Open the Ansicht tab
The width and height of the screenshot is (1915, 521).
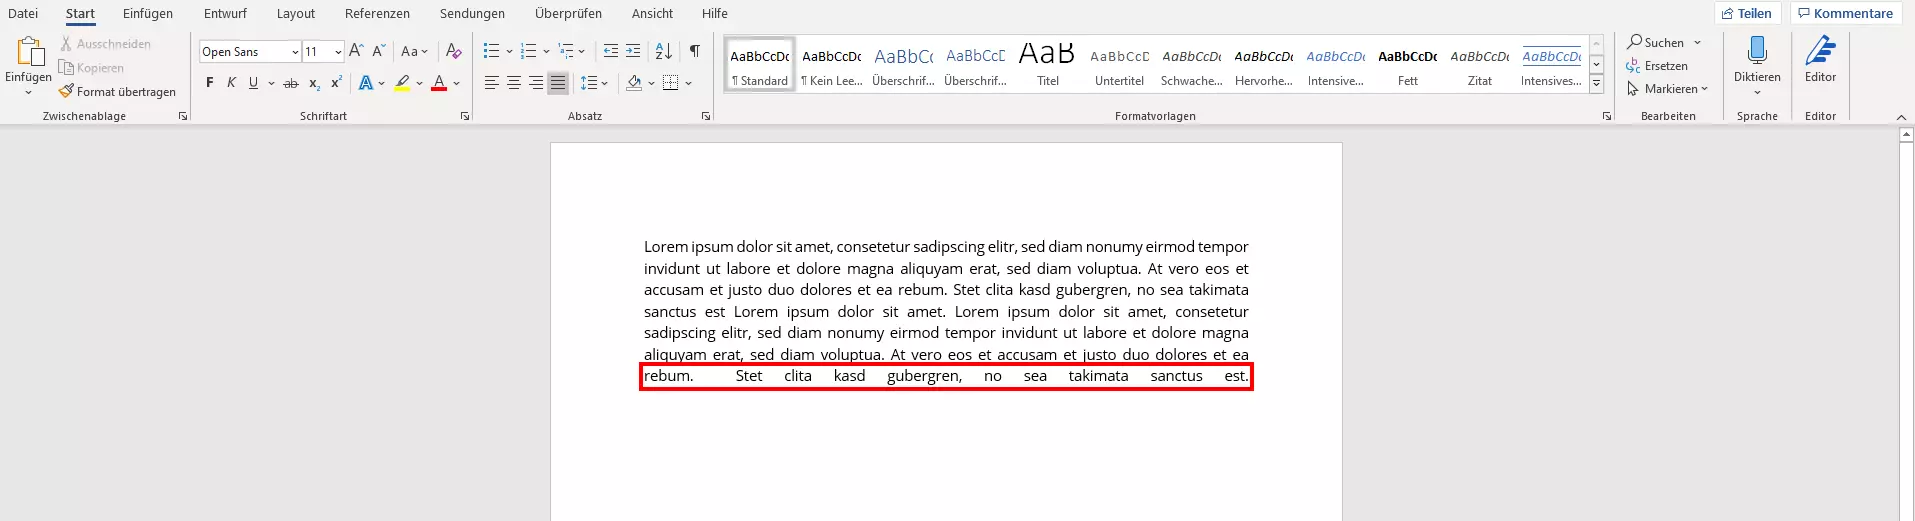pos(652,13)
